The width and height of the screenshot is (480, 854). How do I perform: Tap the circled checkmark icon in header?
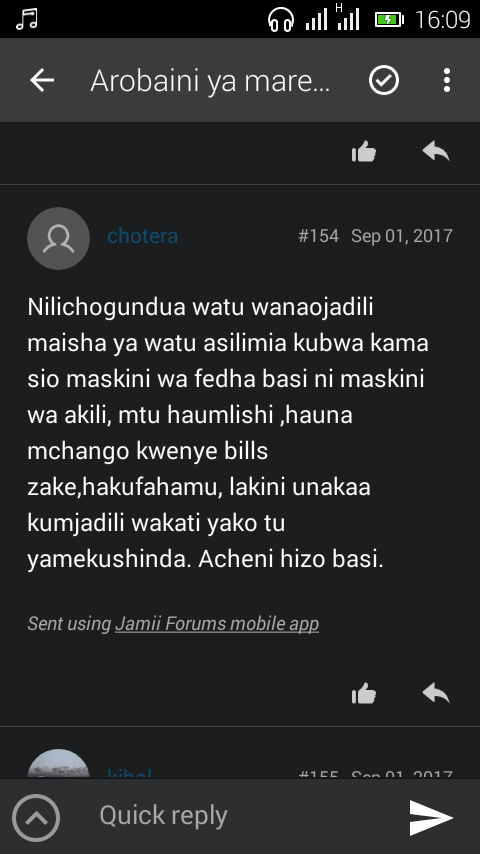coord(384,81)
